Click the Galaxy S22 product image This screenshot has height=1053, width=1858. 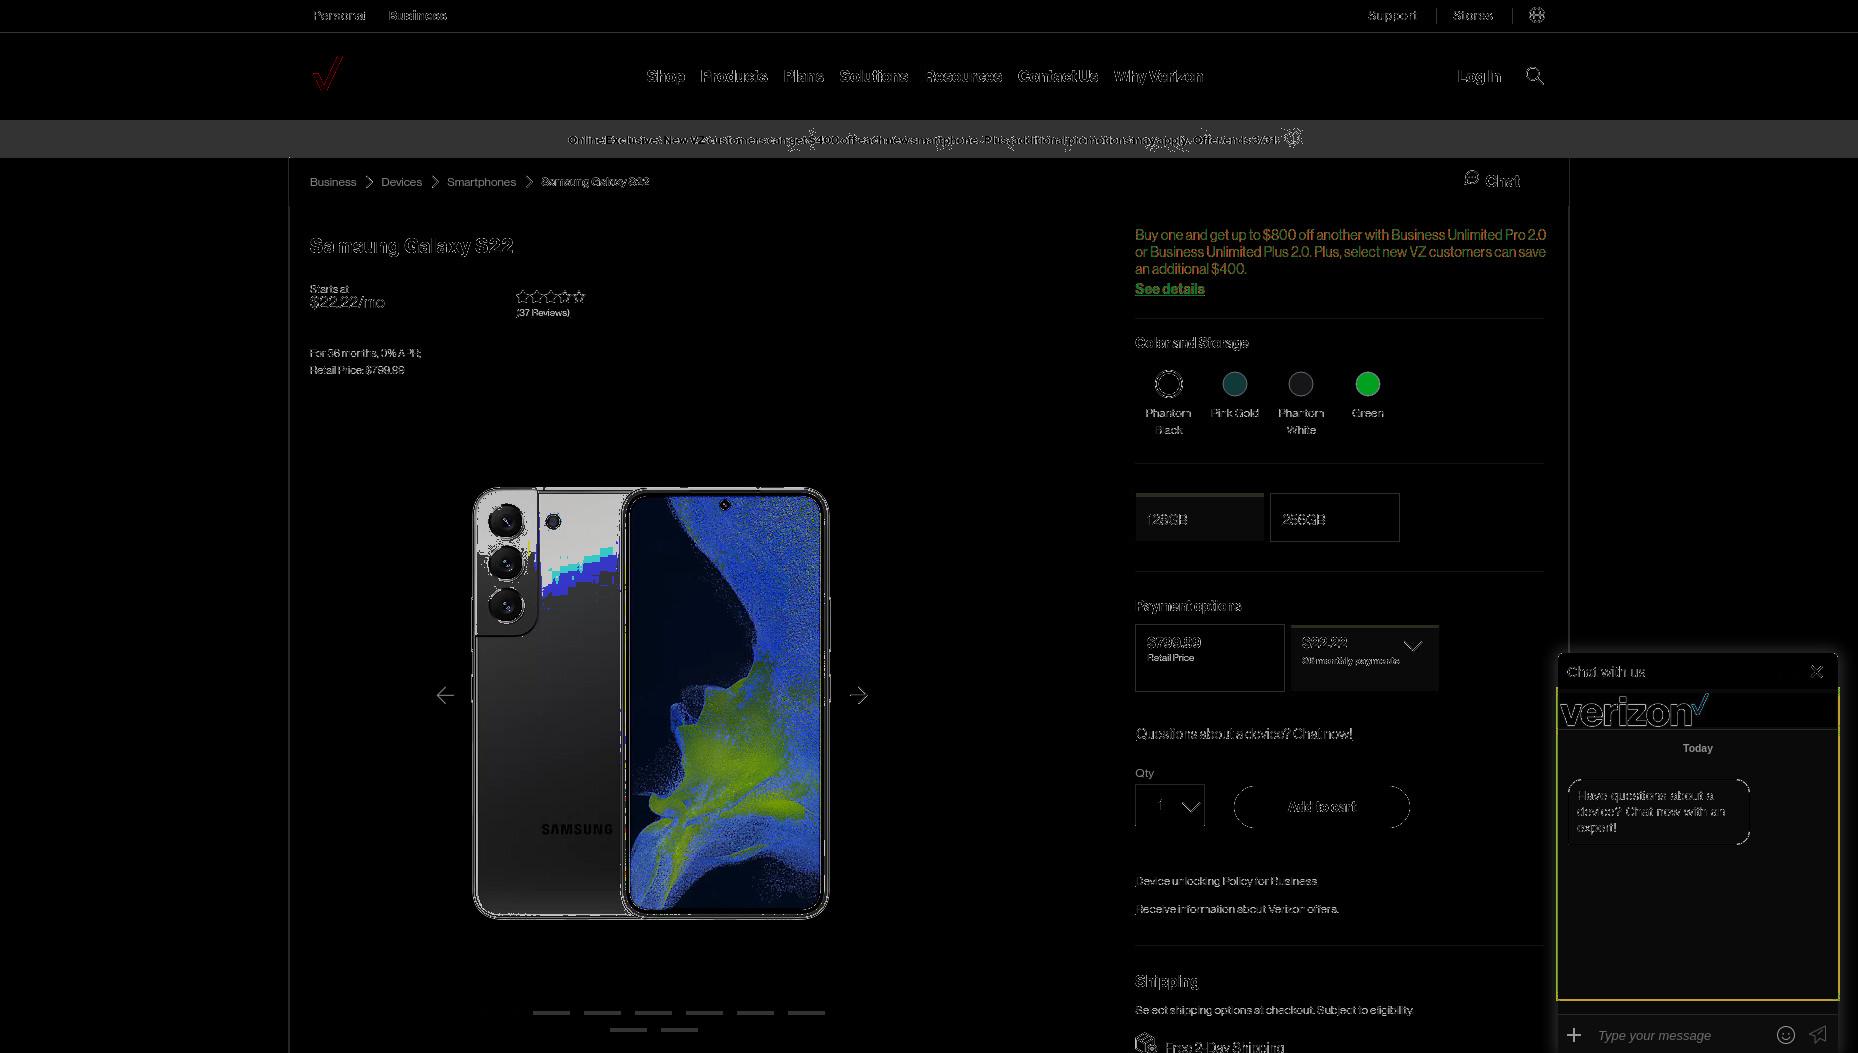coord(651,702)
